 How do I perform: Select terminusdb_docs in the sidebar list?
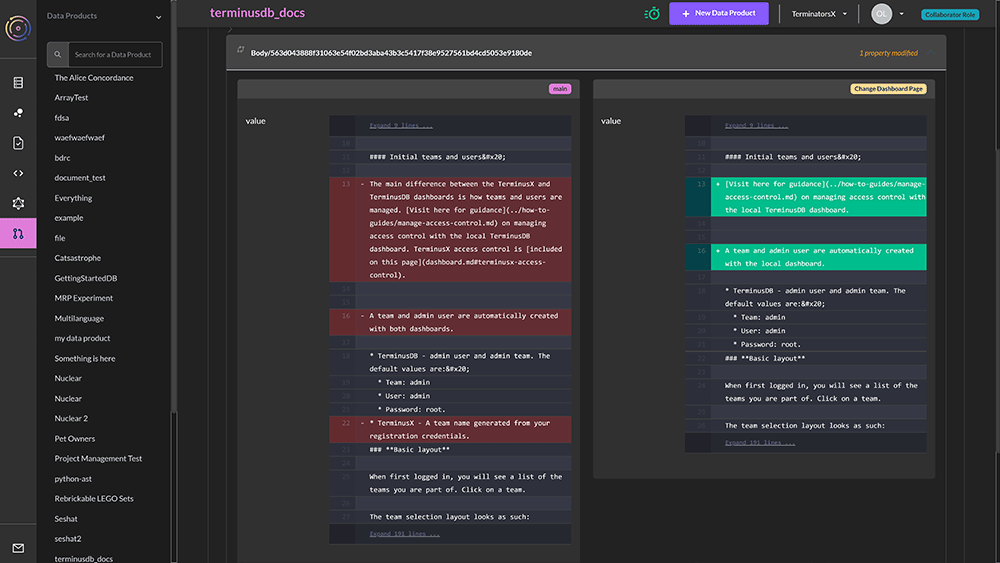click(x=84, y=559)
